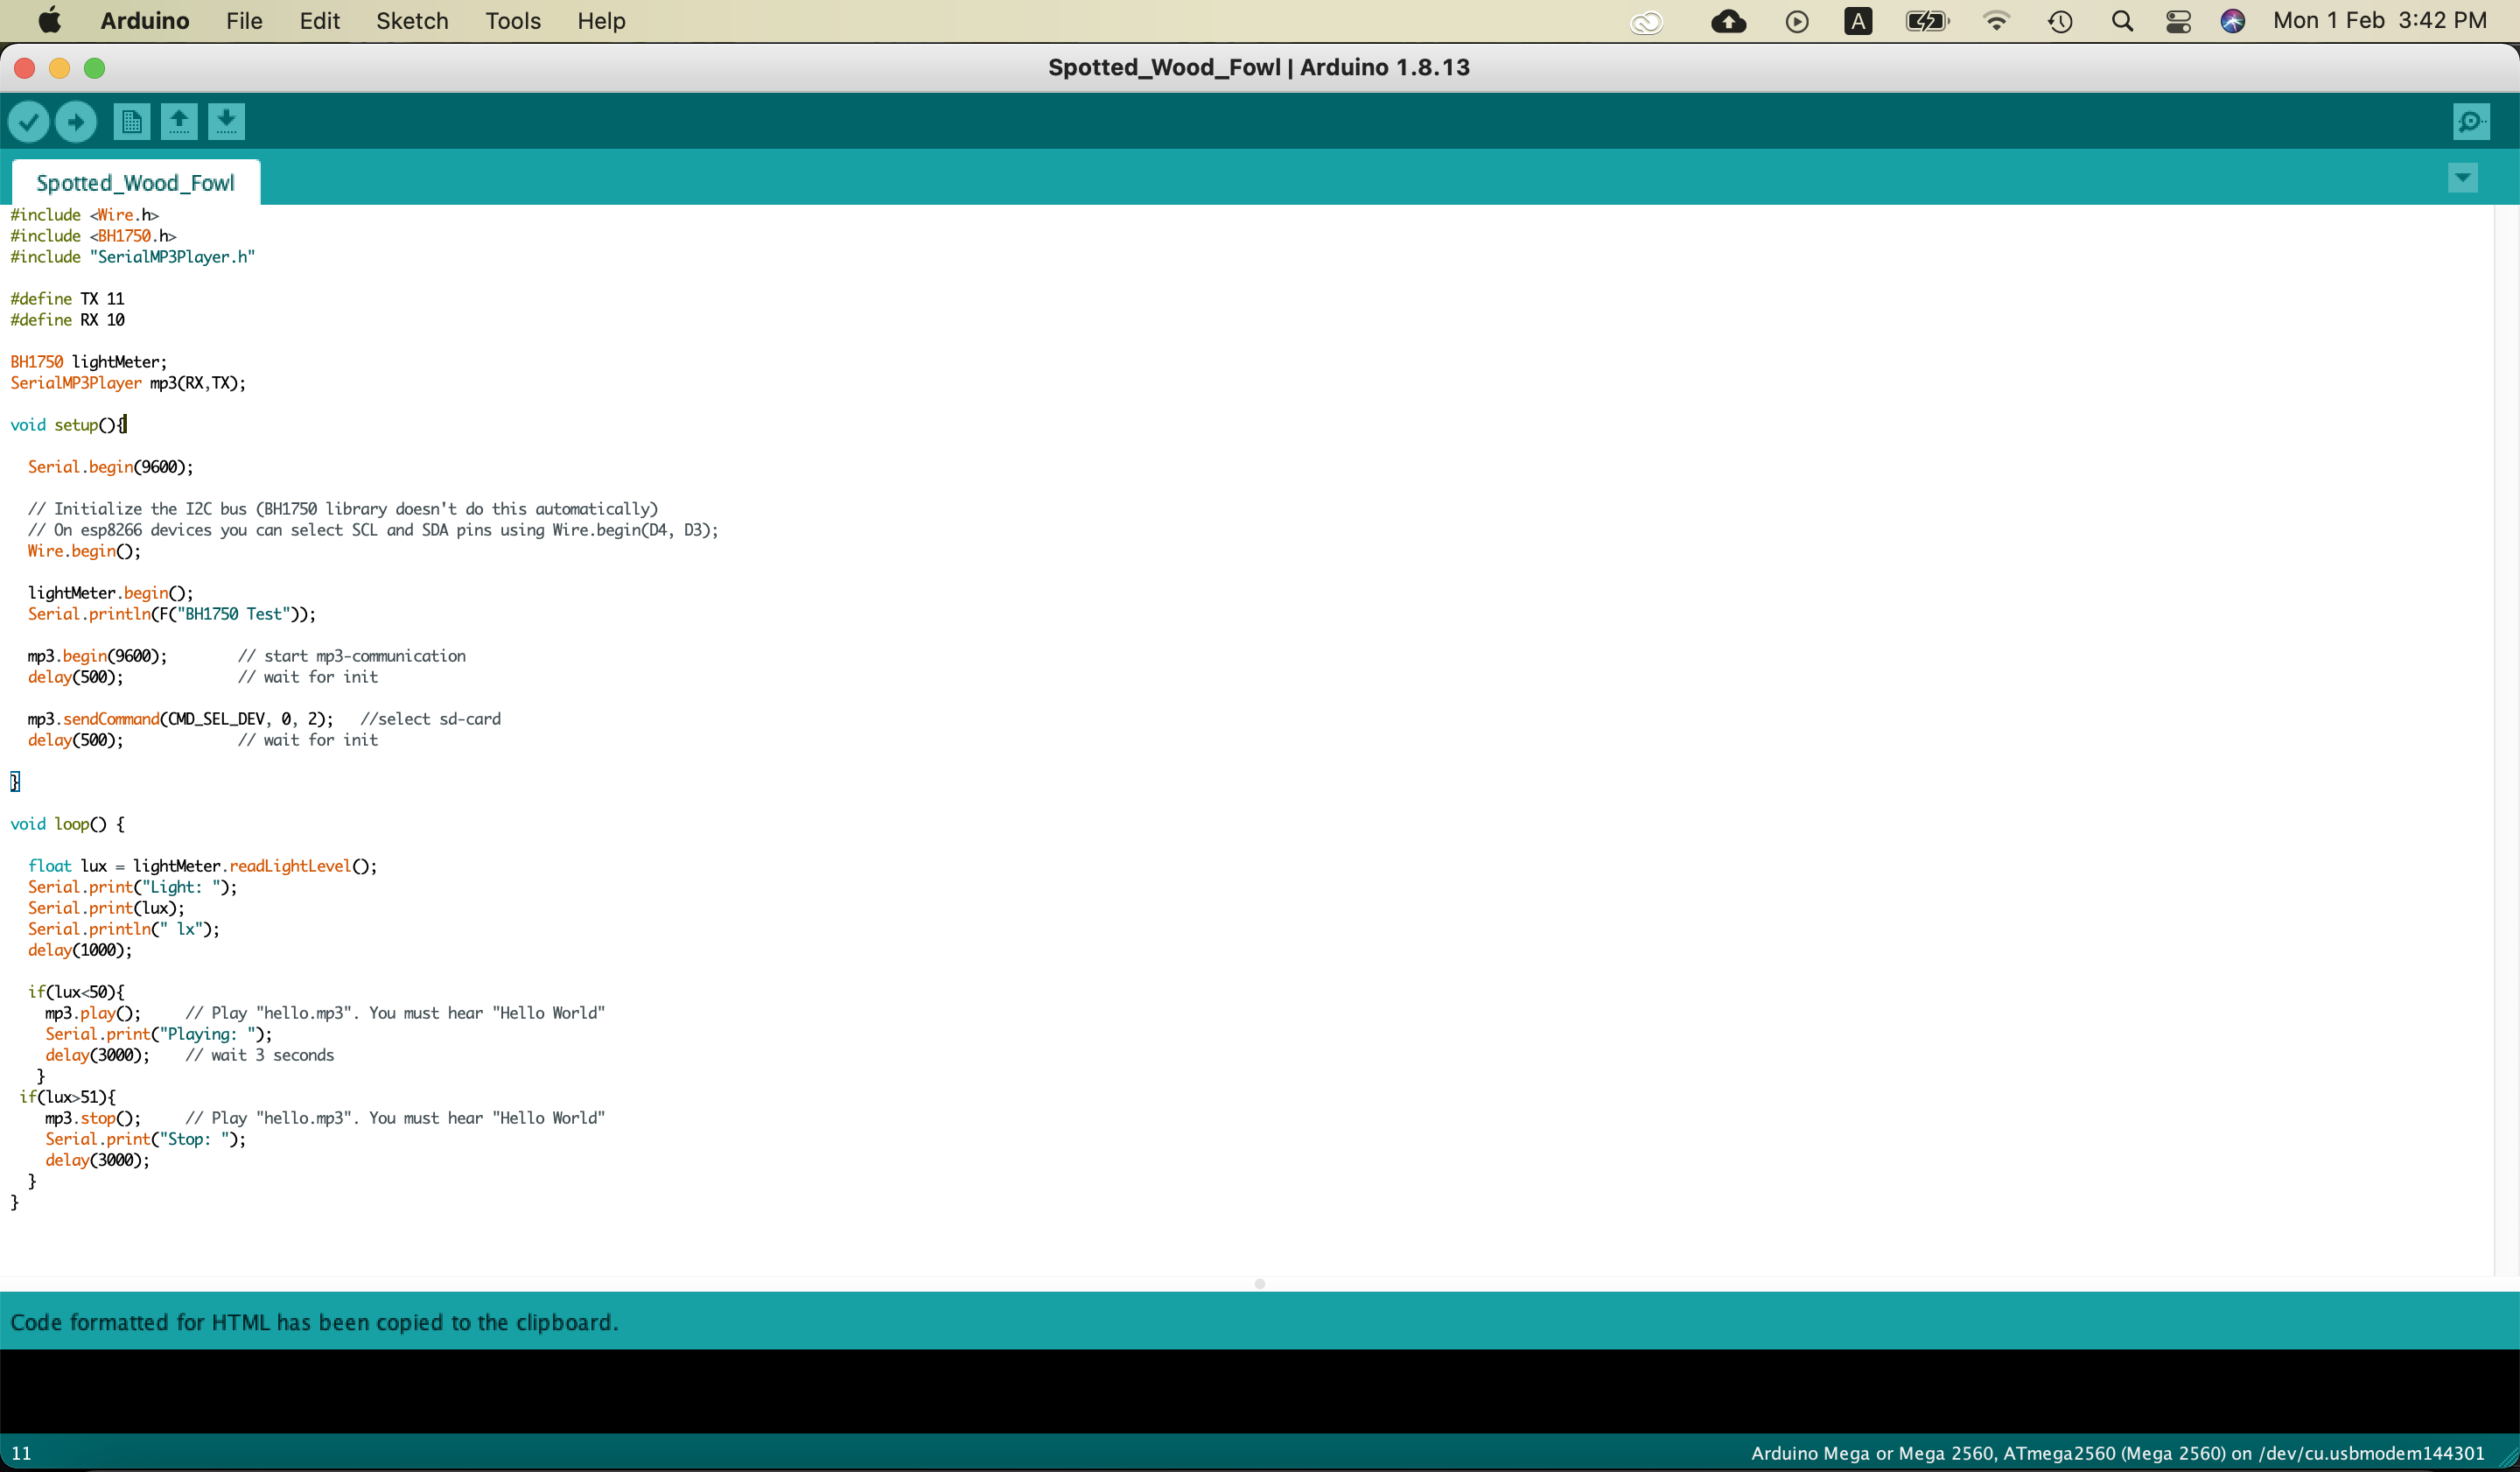Click the 'if(lux>51){' line
This screenshot has height=1472, width=2520.
coord(67,1097)
